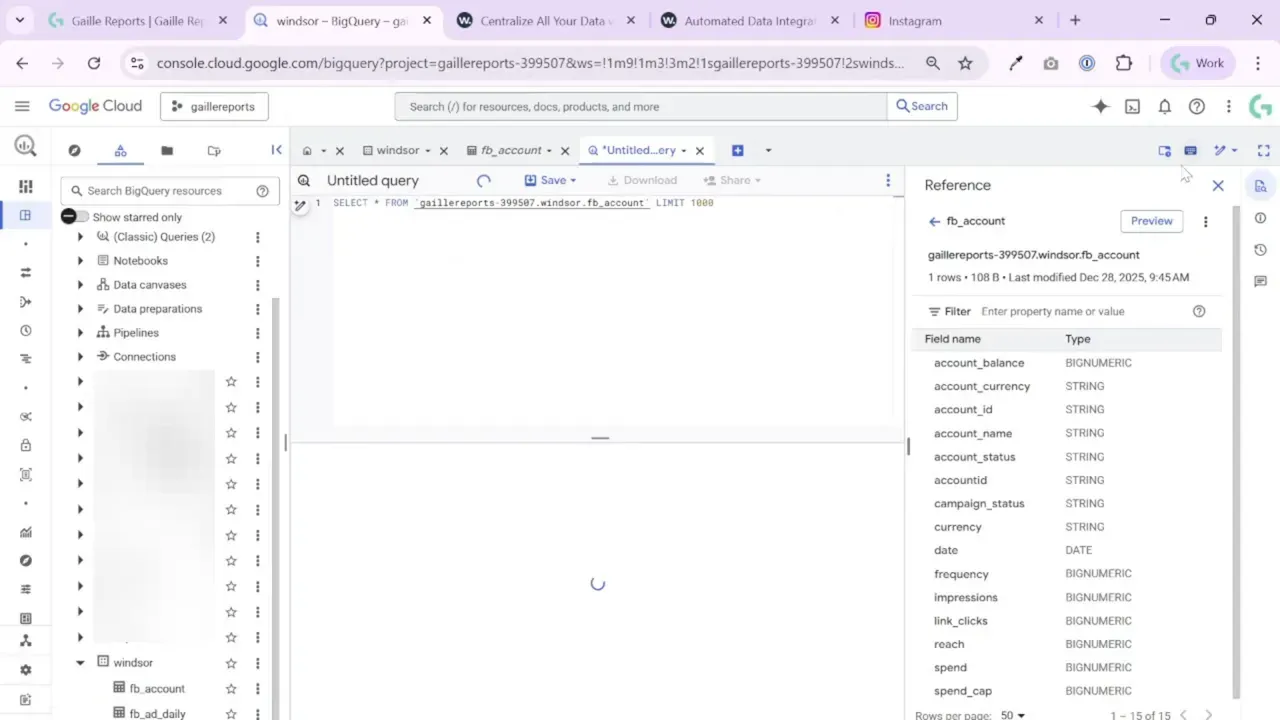Open Reference side panel icon

[x=1260, y=186]
